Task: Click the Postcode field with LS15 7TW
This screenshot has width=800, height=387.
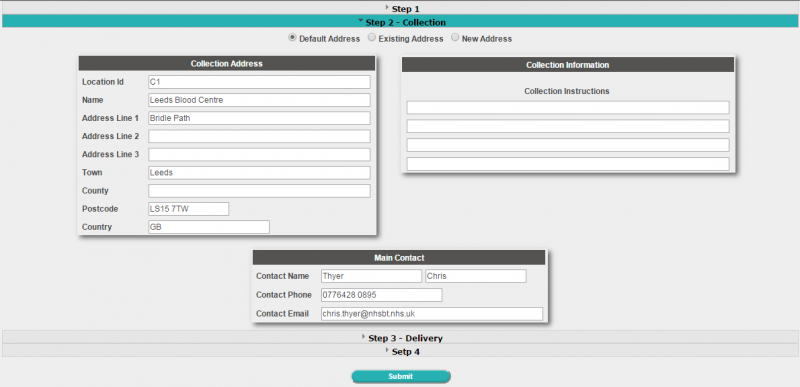Action: click(189, 209)
